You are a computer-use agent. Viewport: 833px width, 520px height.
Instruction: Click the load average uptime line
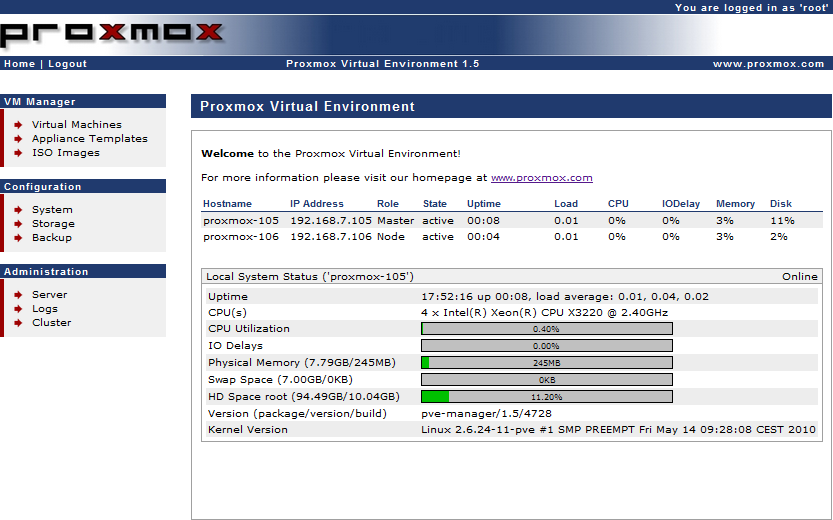[x=565, y=296]
